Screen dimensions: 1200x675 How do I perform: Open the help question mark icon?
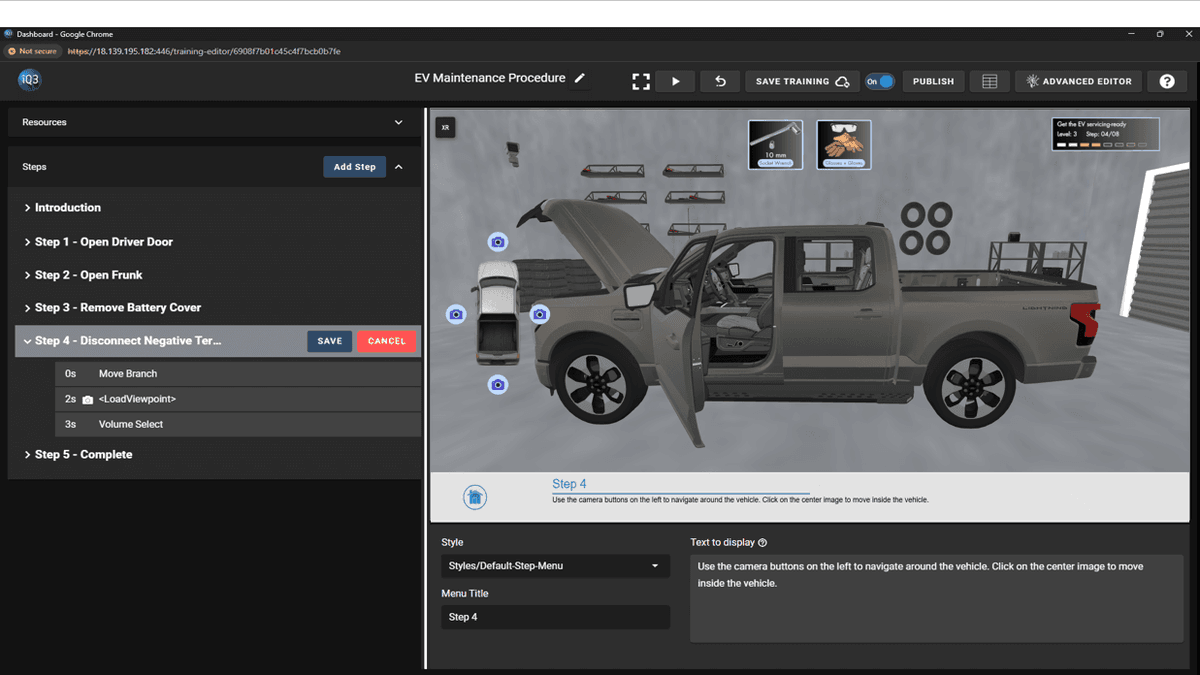point(1167,81)
